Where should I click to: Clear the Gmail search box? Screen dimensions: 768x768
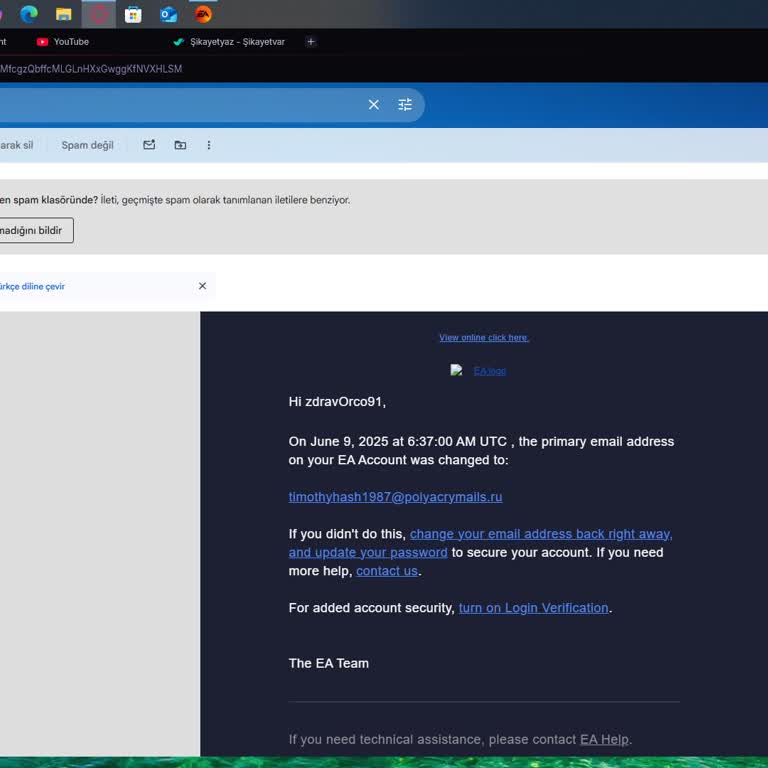tap(374, 105)
